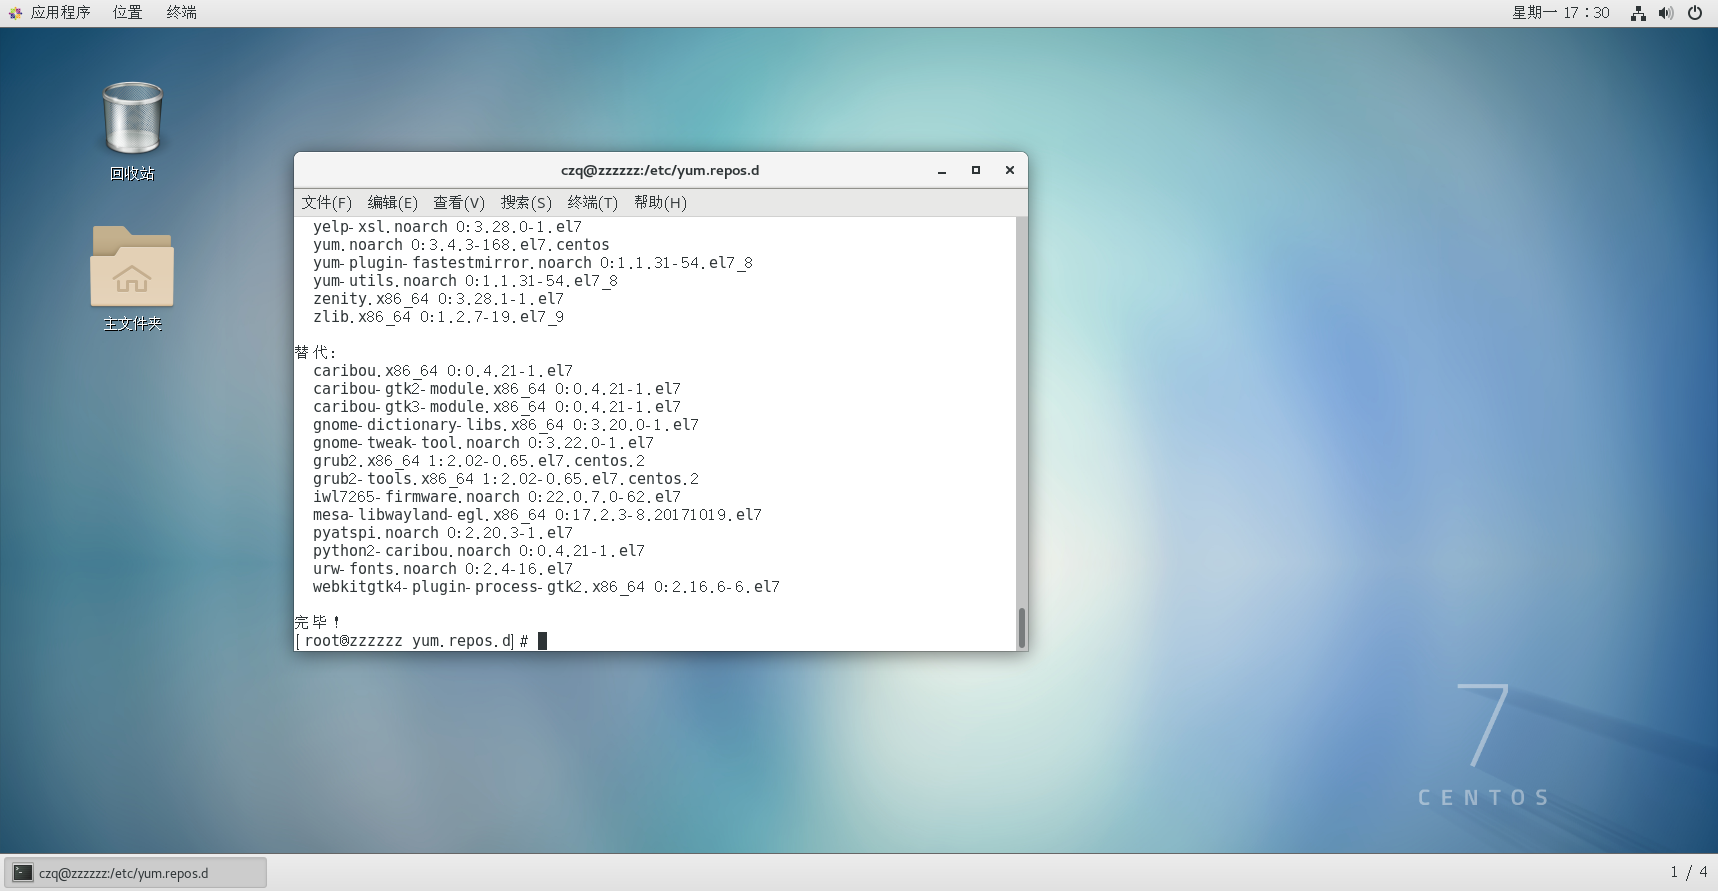Click the 完毕！ line in terminal output
The height and width of the screenshot is (891, 1718).
[x=317, y=623]
